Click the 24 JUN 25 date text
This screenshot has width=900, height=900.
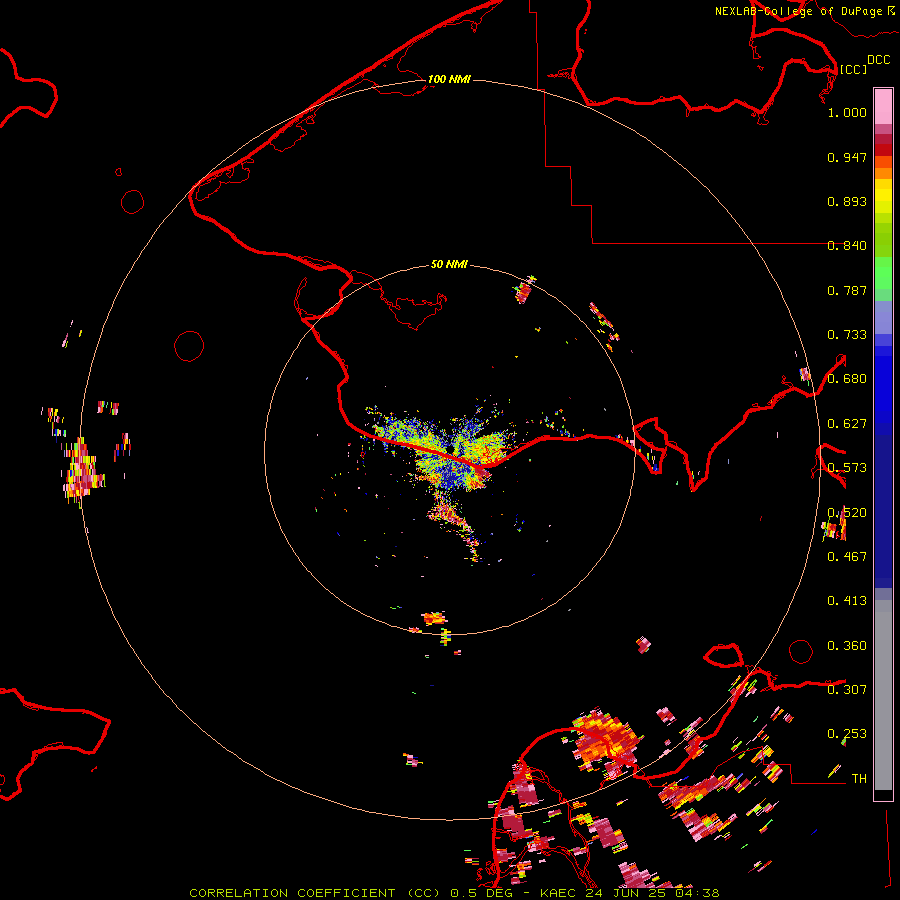coord(624,893)
